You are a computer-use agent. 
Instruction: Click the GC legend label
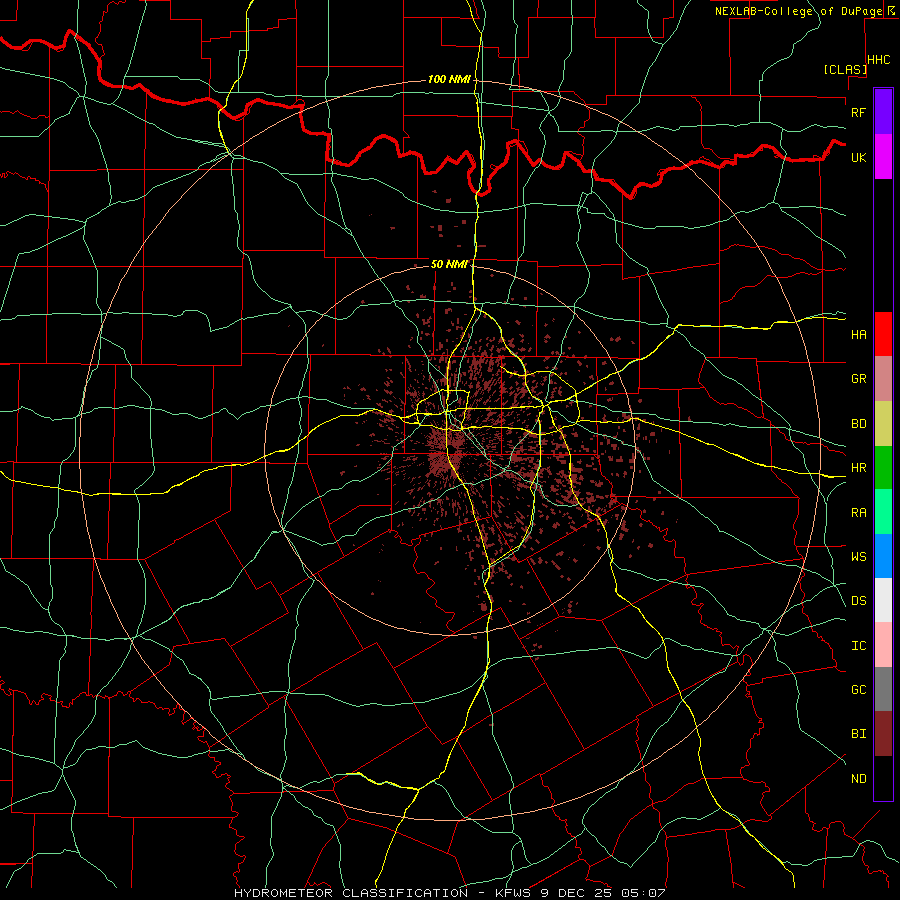tap(858, 689)
